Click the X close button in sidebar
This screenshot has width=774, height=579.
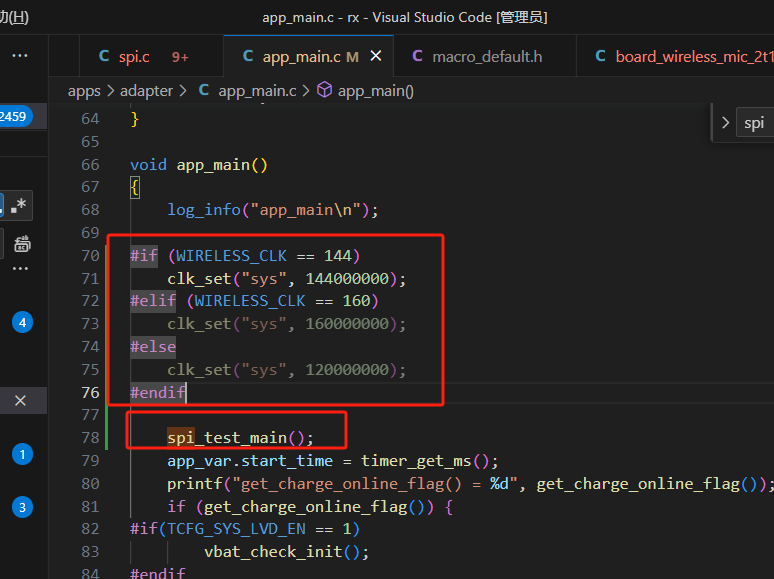(x=20, y=400)
